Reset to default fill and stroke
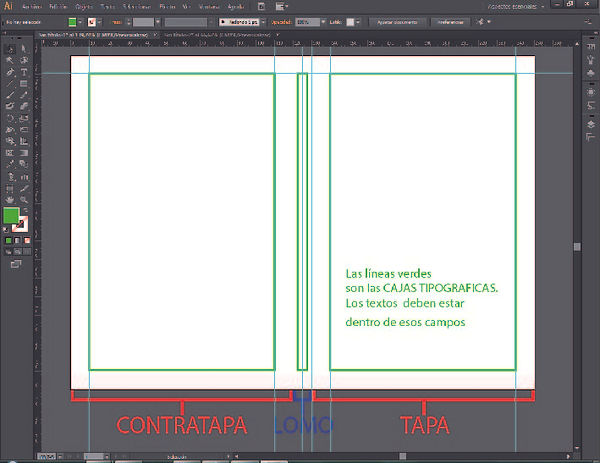The height and width of the screenshot is (463, 600). [x=5, y=230]
